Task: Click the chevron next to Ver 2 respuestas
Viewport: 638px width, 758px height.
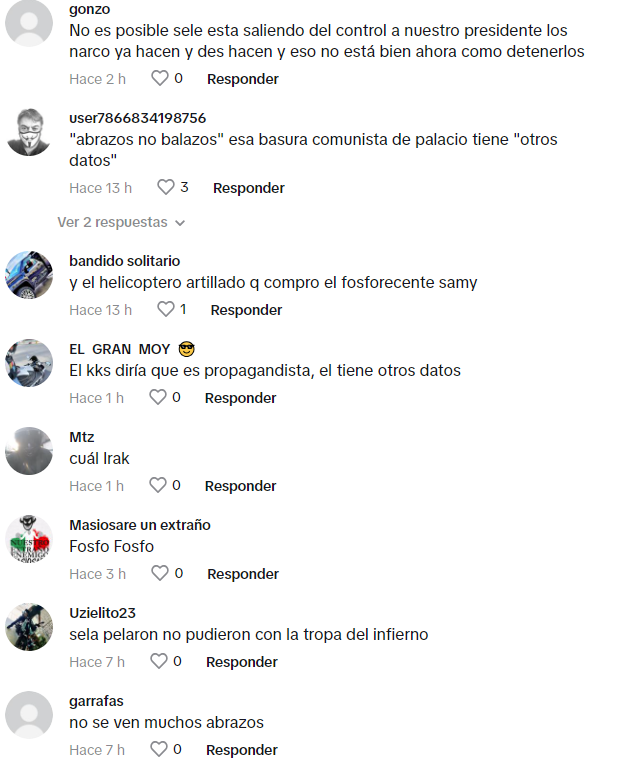Action: (x=180, y=223)
